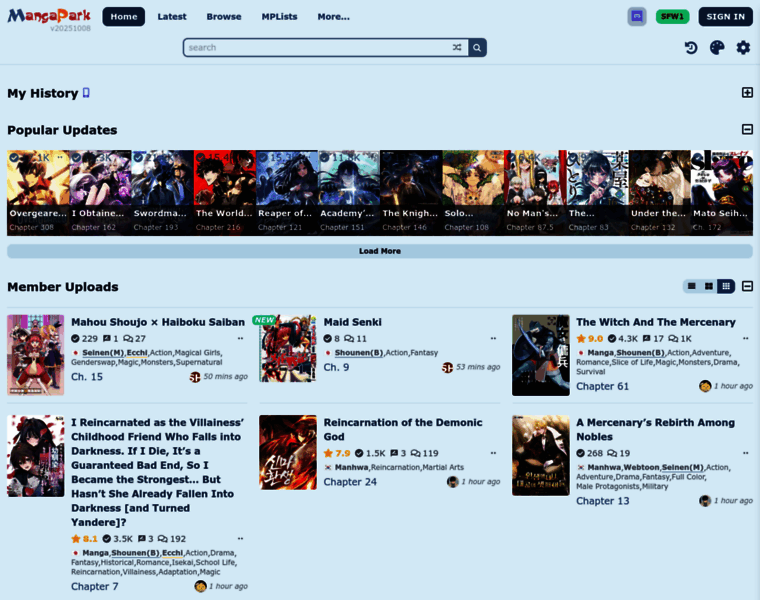760x600 pixels.
Task: Open the Discord icon button
Action: [x=637, y=16]
